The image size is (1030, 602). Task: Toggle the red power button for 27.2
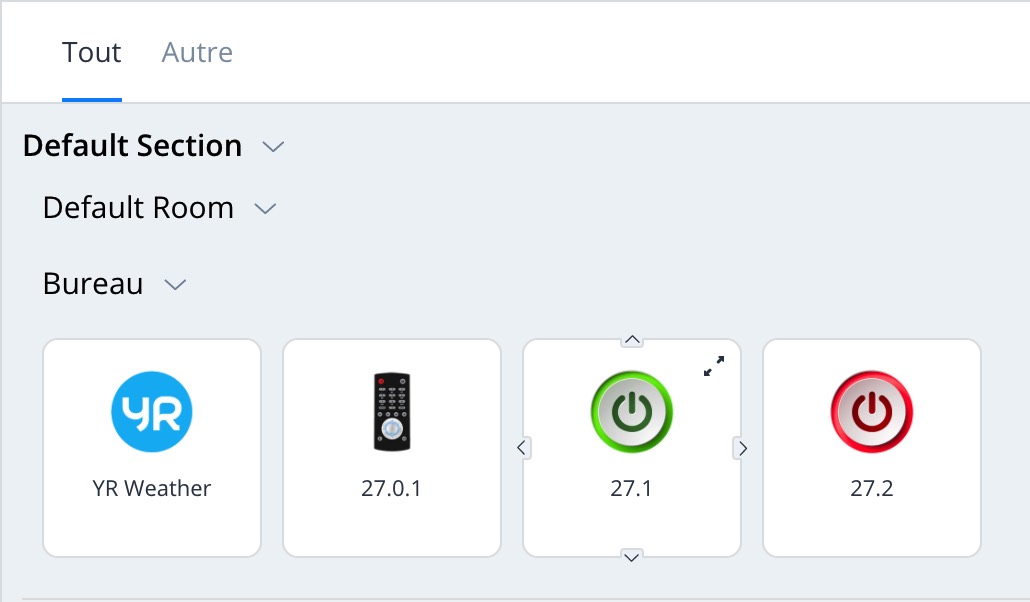[872, 412]
